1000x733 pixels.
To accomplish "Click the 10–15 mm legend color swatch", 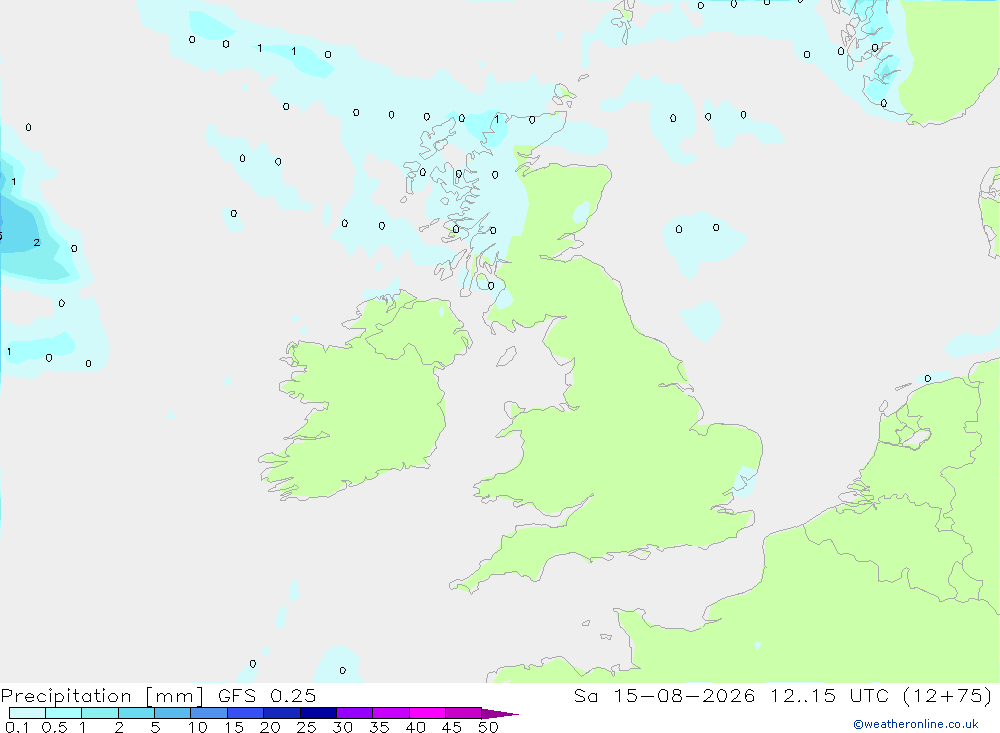I will pos(209,713).
